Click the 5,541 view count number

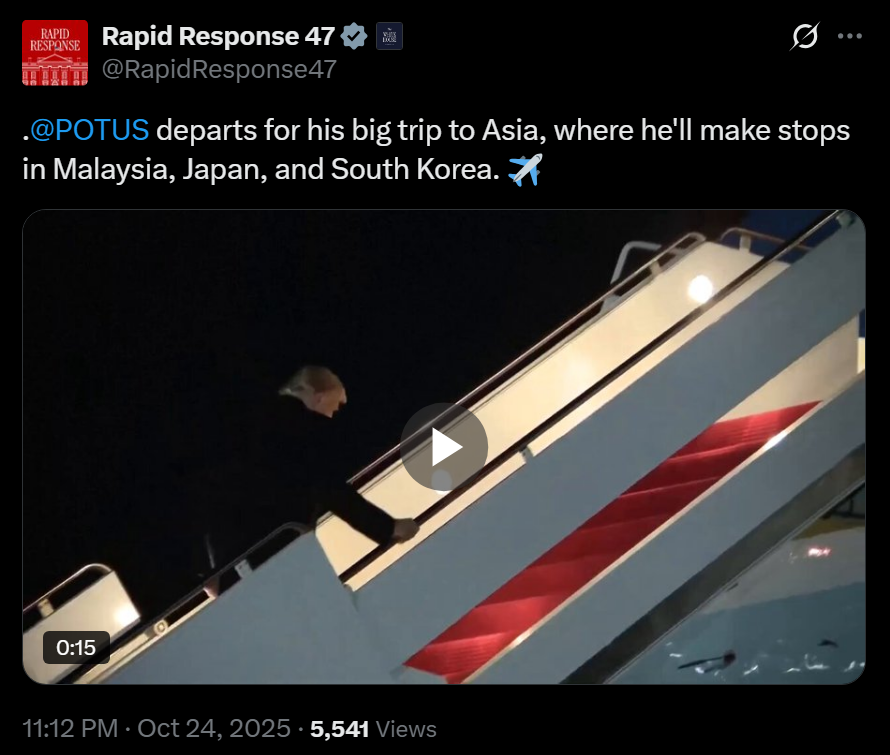(340, 729)
